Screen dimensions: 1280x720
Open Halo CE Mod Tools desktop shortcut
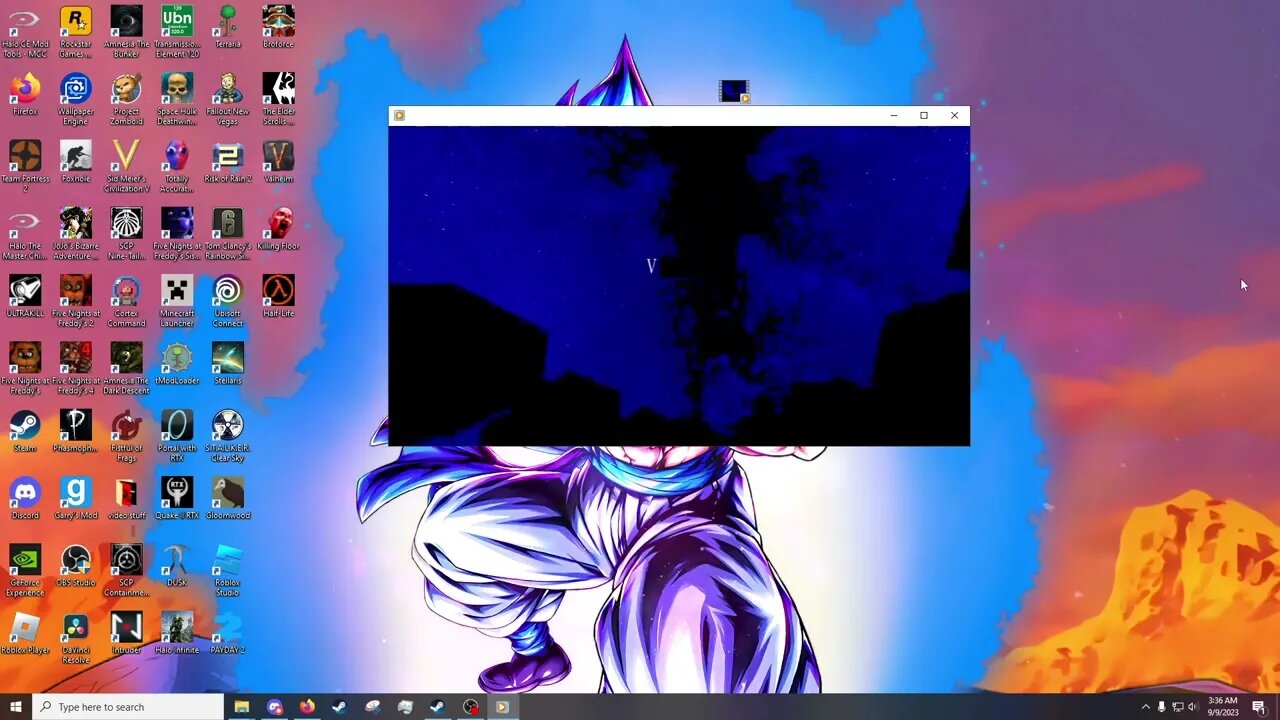point(25,32)
